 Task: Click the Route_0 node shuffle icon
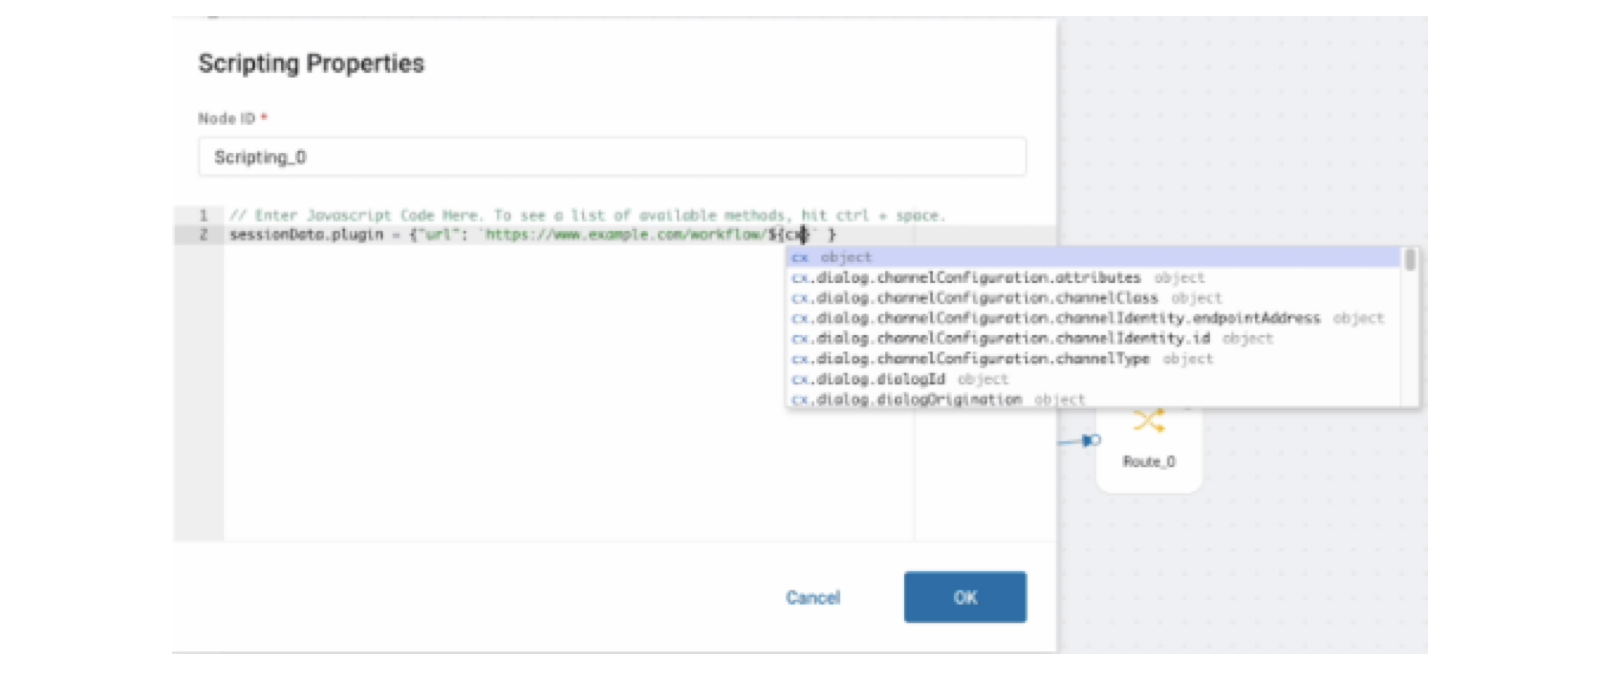[1148, 422]
